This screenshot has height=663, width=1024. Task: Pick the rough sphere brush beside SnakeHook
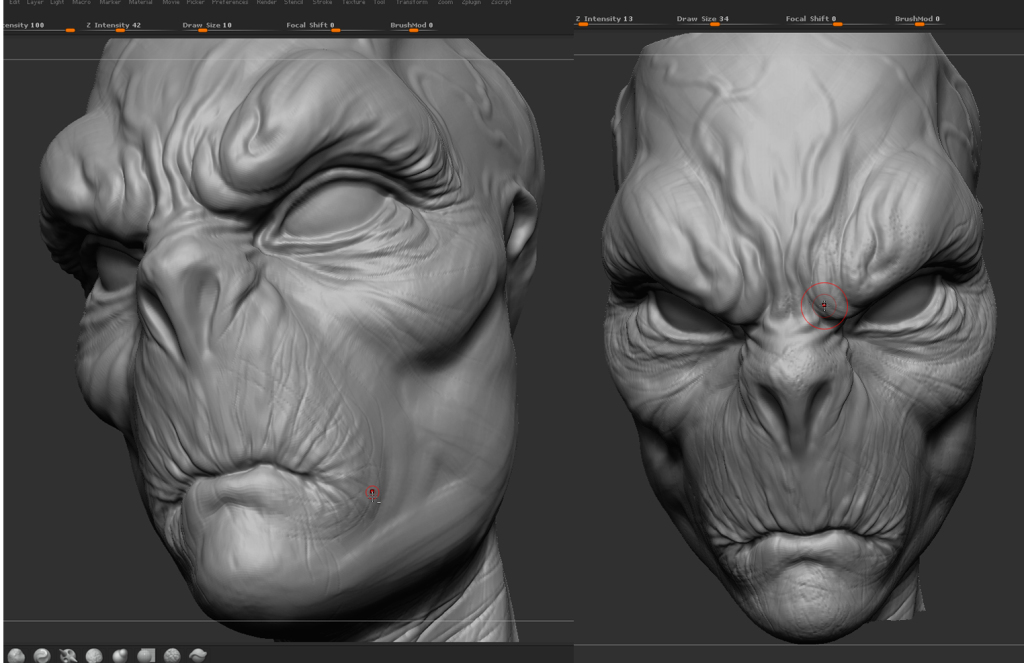pyautogui.click(x=94, y=655)
